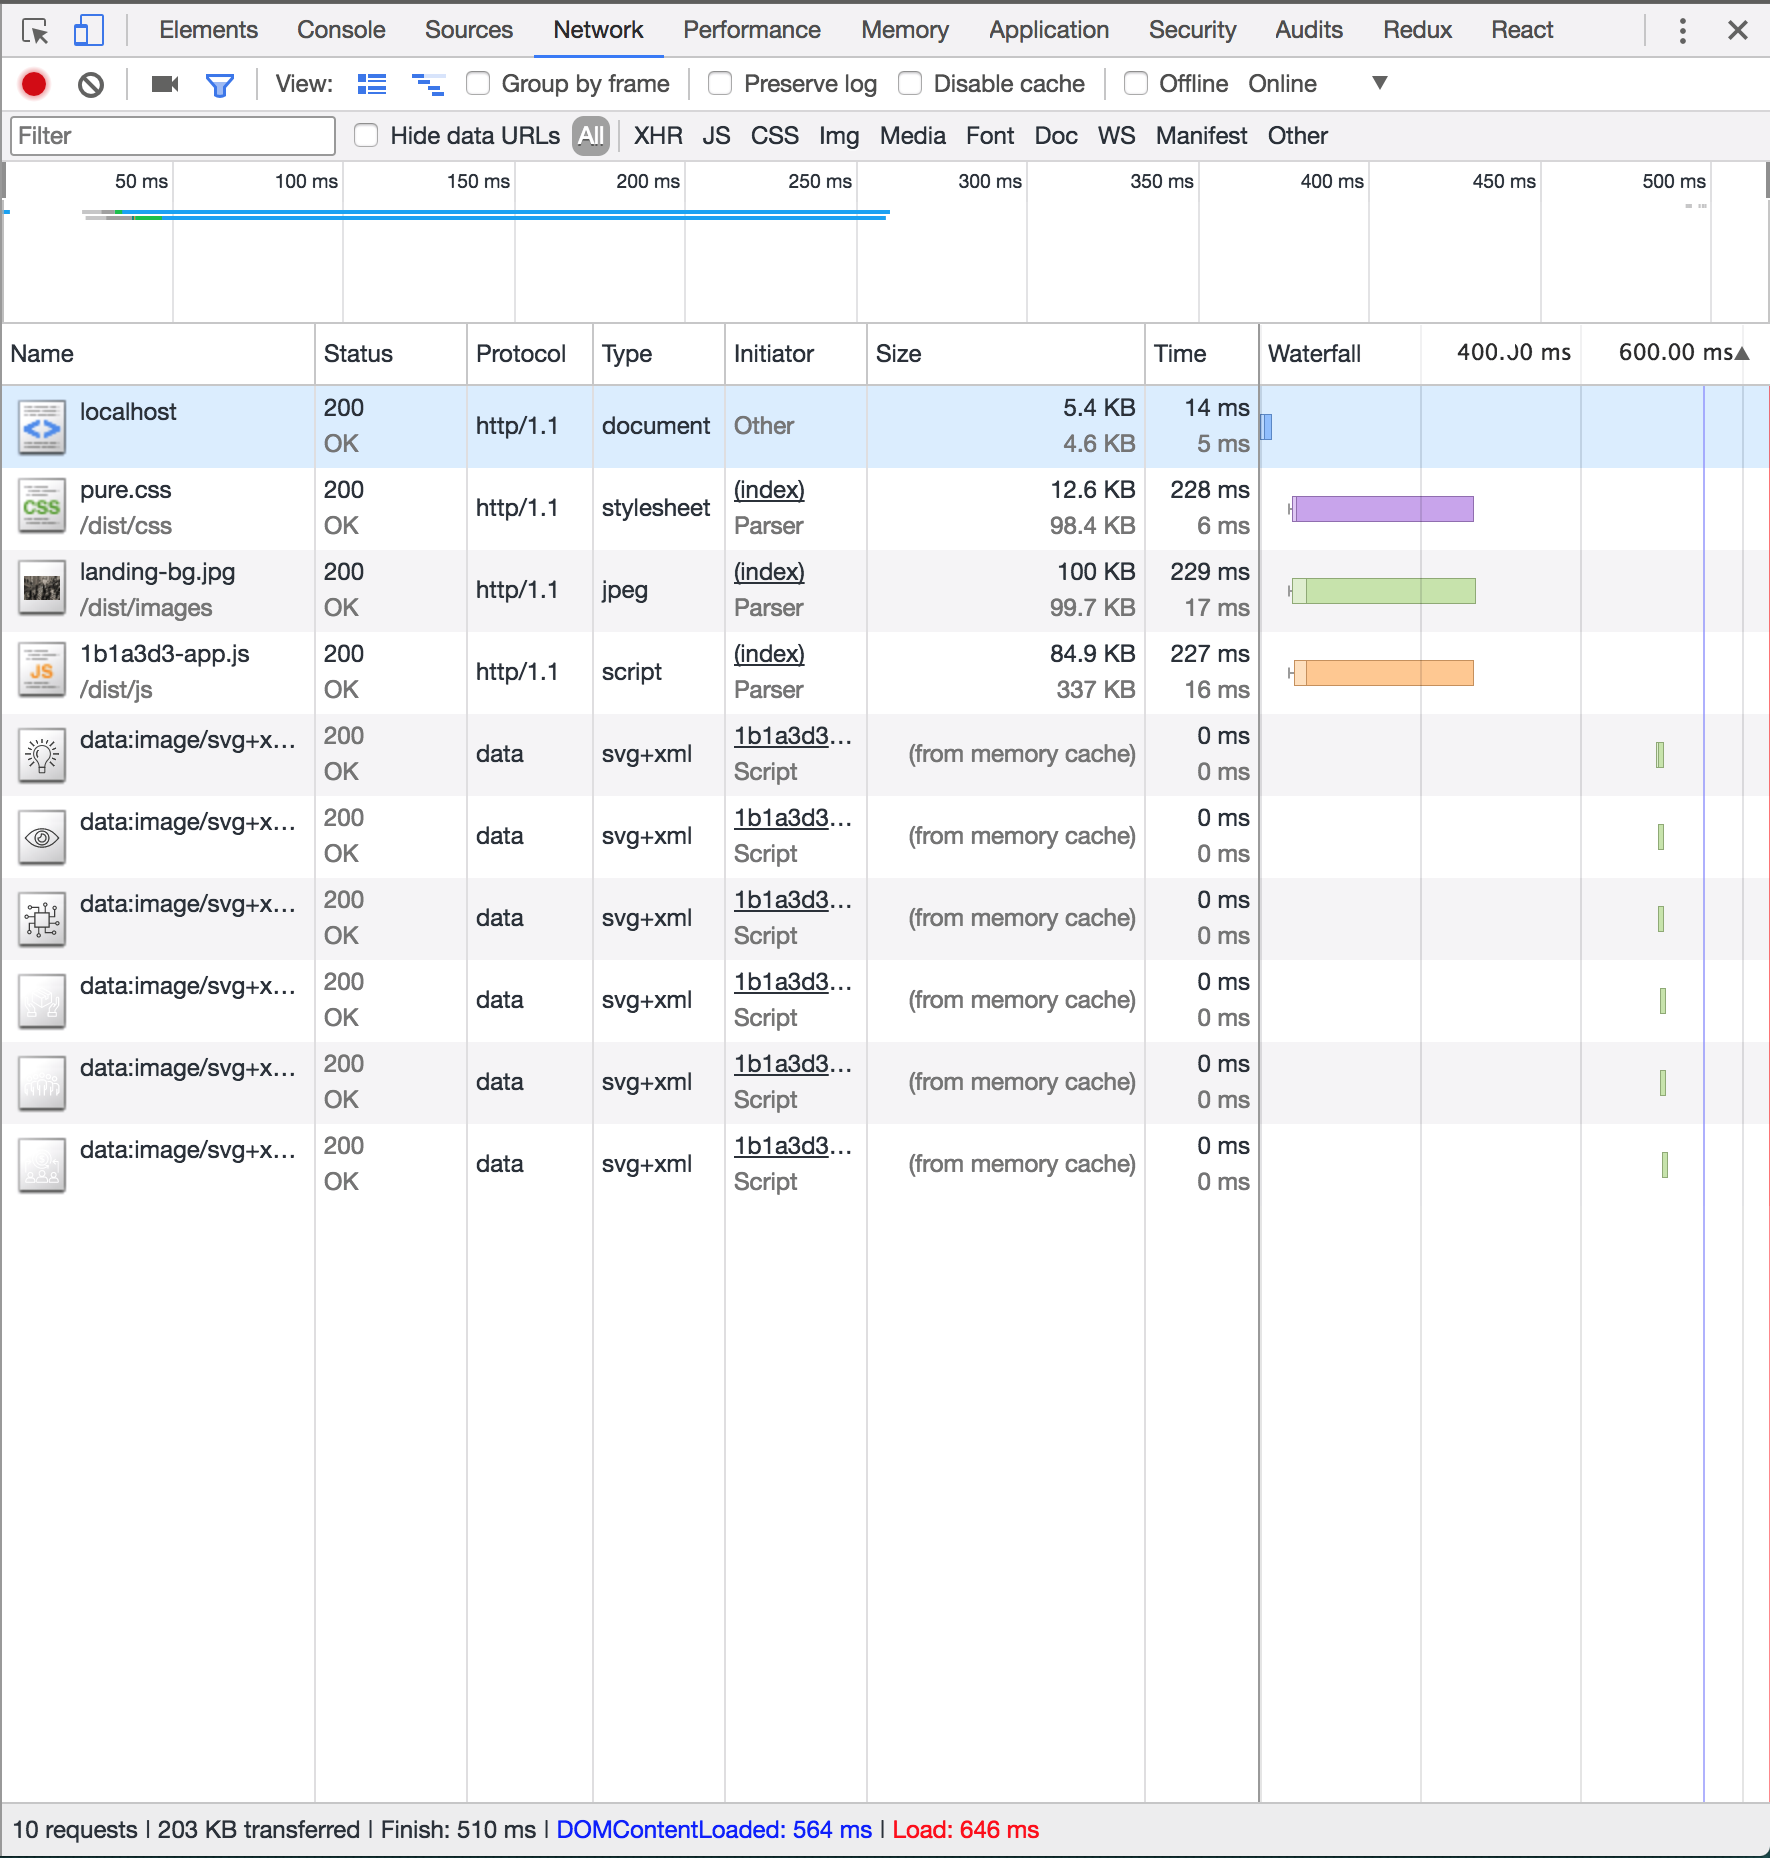Enable the Disable cache checkbox
The width and height of the screenshot is (1770, 1858).
point(910,84)
